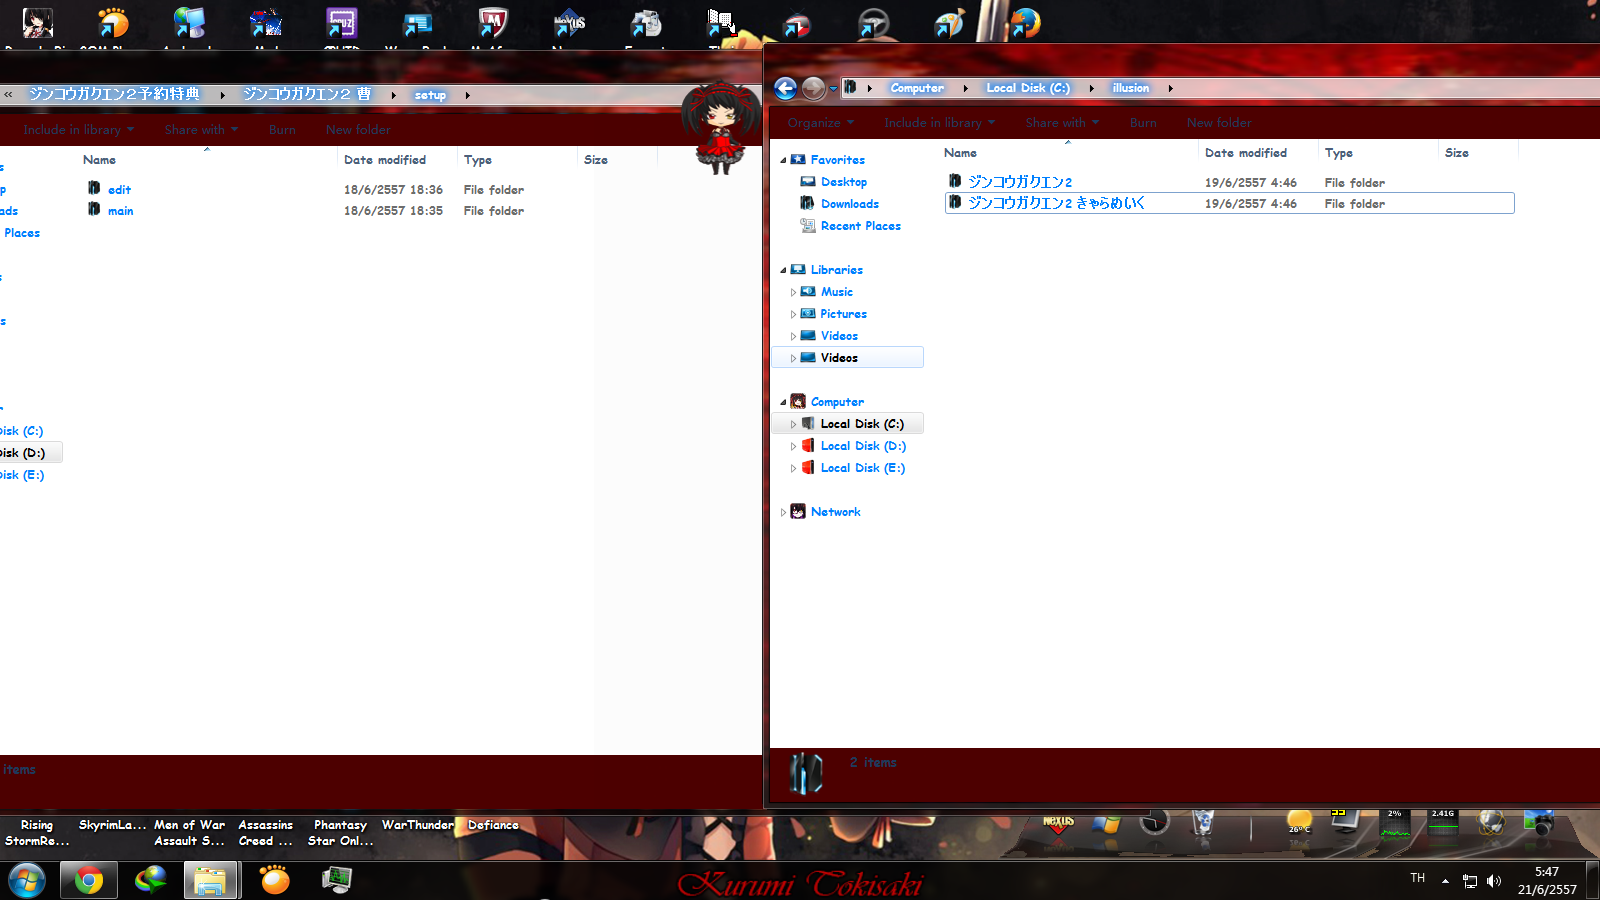Click Local Disk (C:) in the address bar
Image resolution: width=1600 pixels, height=900 pixels.
point(1028,88)
